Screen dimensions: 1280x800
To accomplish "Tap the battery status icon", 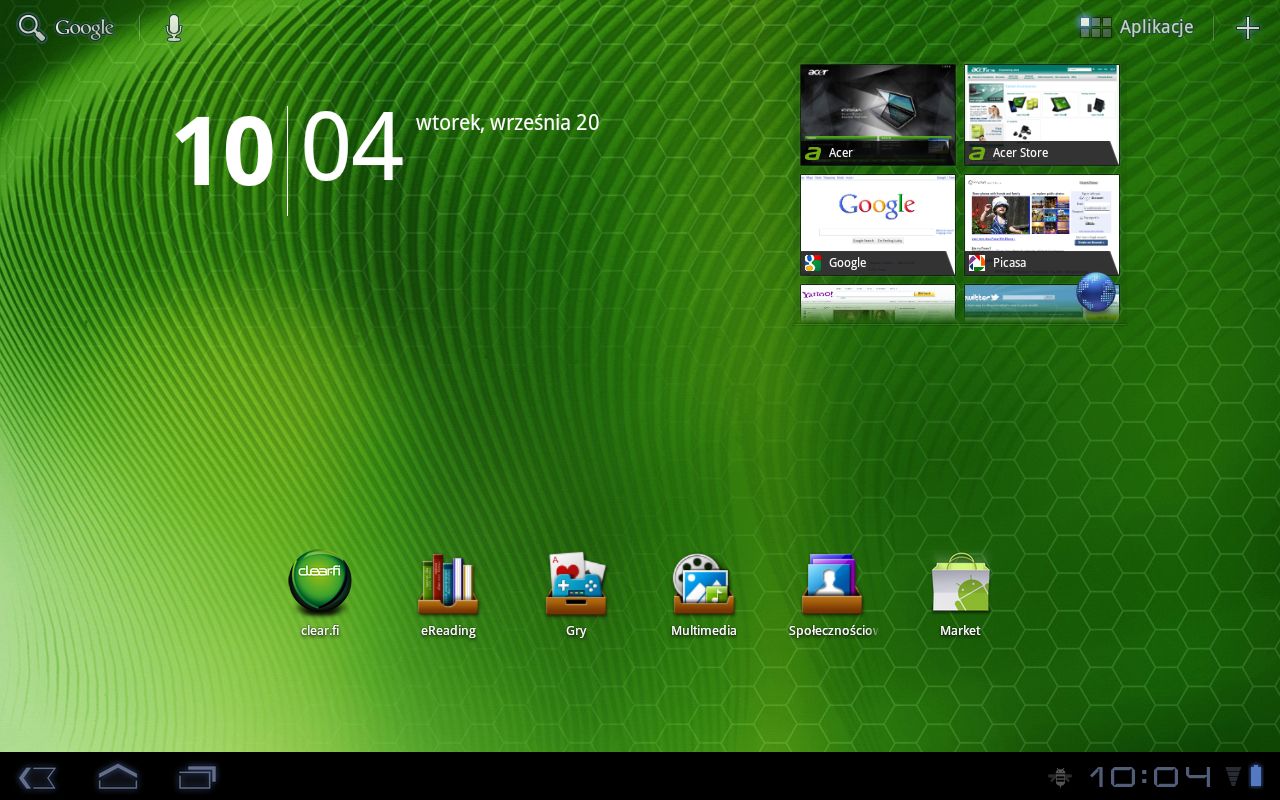I will (x=1256, y=777).
